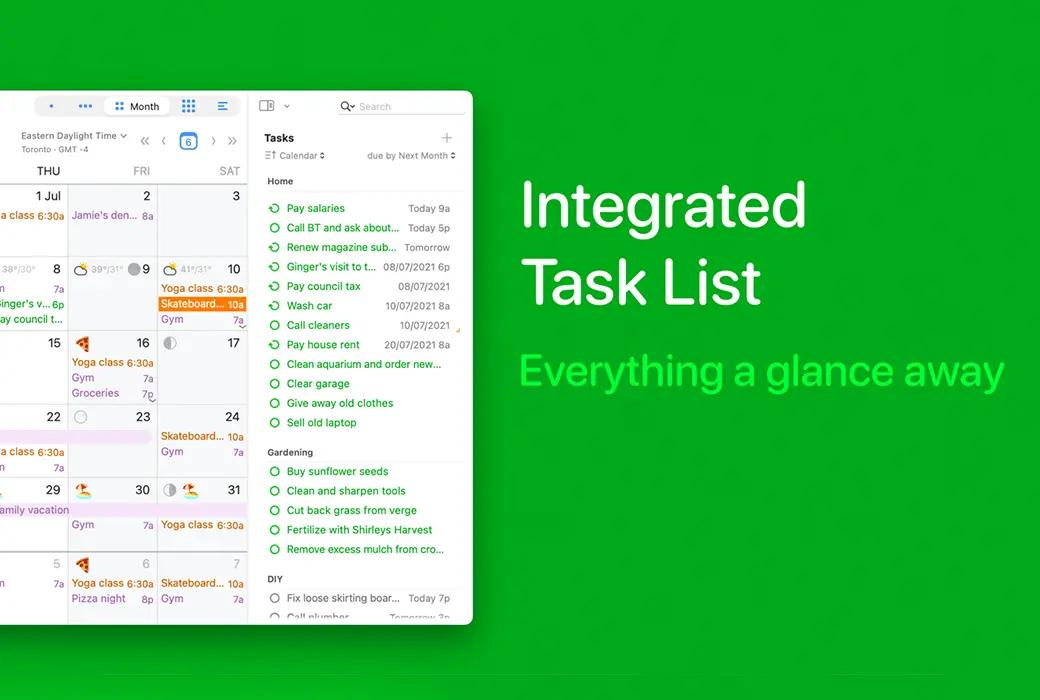
Task: Open Year view using the grid icon
Action: click(188, 106)
